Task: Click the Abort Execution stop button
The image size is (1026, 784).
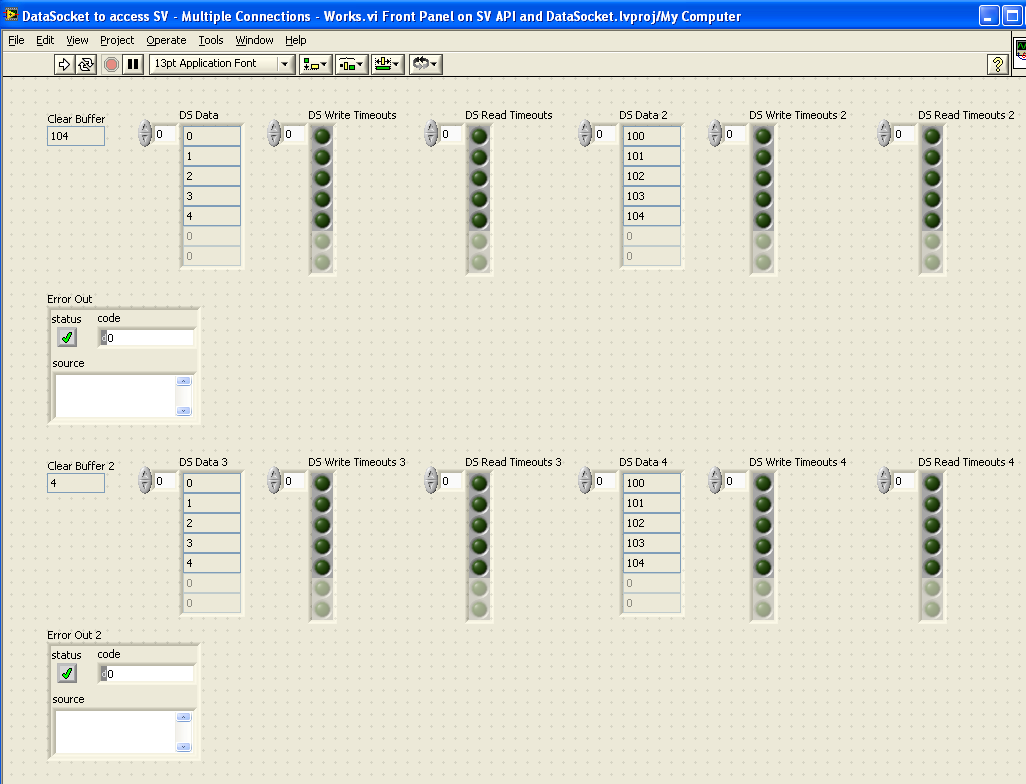Action: [111, 64]
